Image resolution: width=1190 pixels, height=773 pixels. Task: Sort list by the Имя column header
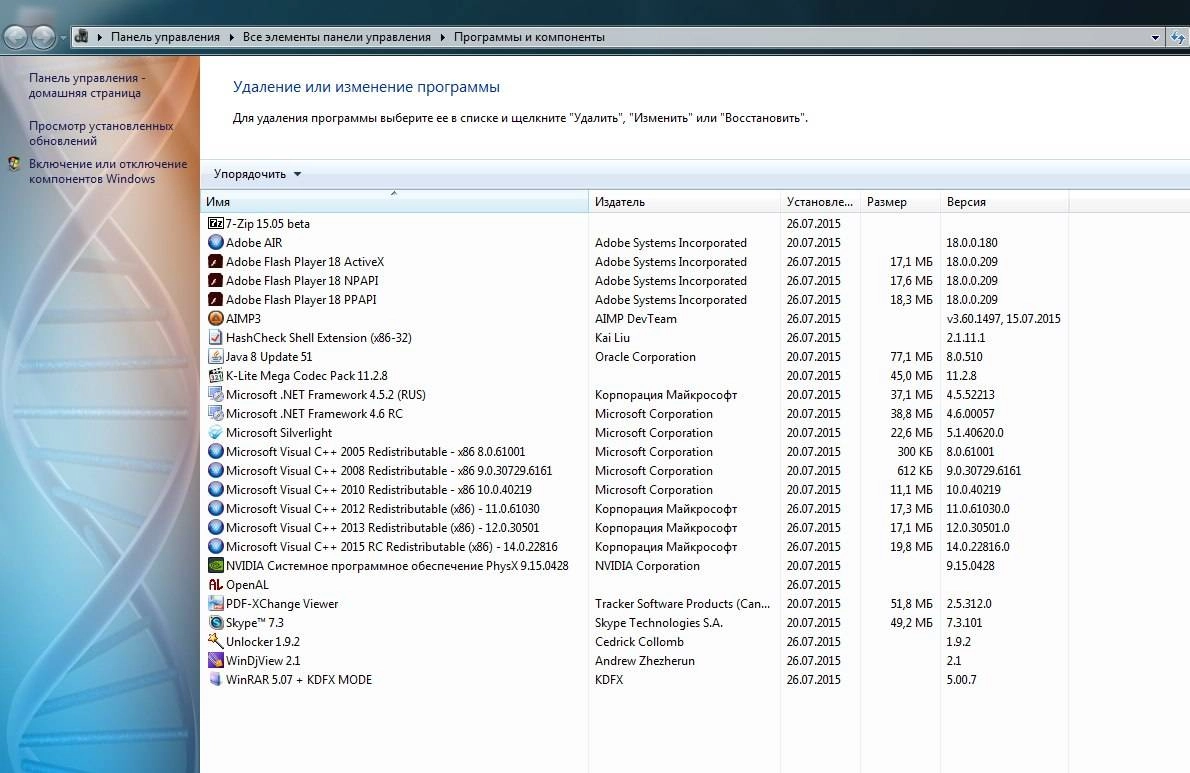[394, 202]
